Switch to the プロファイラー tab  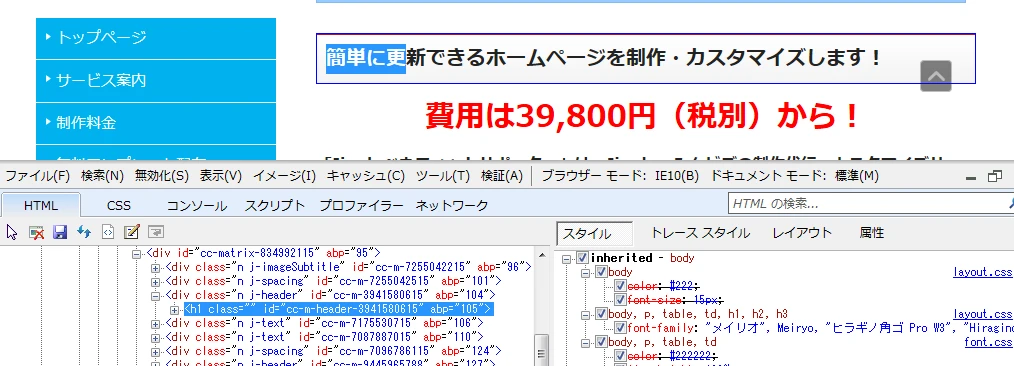pyautogui.click(x=361, y=206)
